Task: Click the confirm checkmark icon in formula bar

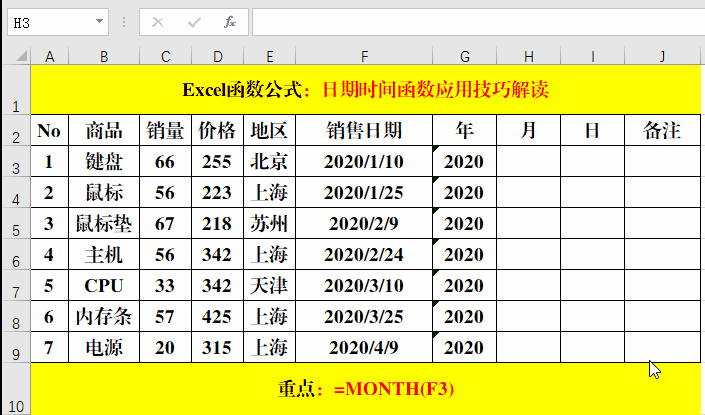Action: (x=194, y=22)
